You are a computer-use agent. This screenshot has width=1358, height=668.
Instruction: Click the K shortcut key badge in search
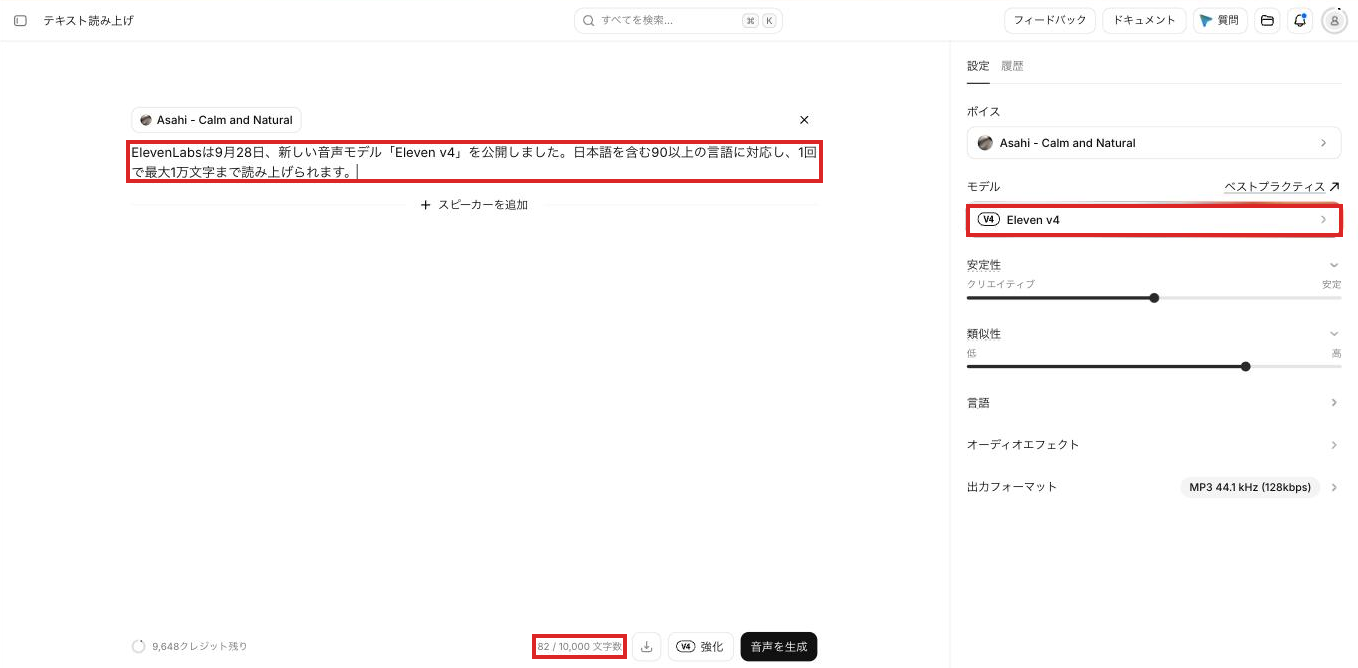tap(769, 20)
